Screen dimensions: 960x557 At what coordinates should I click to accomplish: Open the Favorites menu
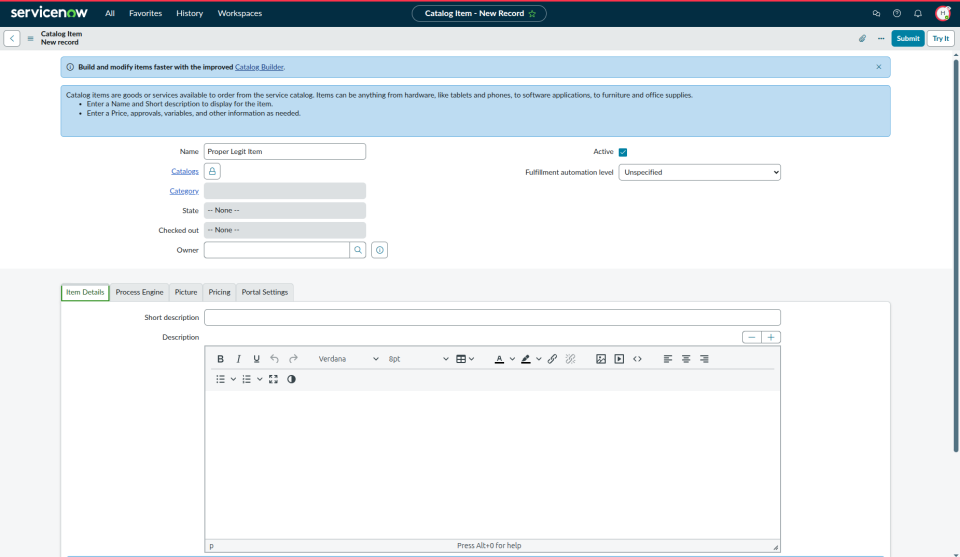(x=145, y=13)
